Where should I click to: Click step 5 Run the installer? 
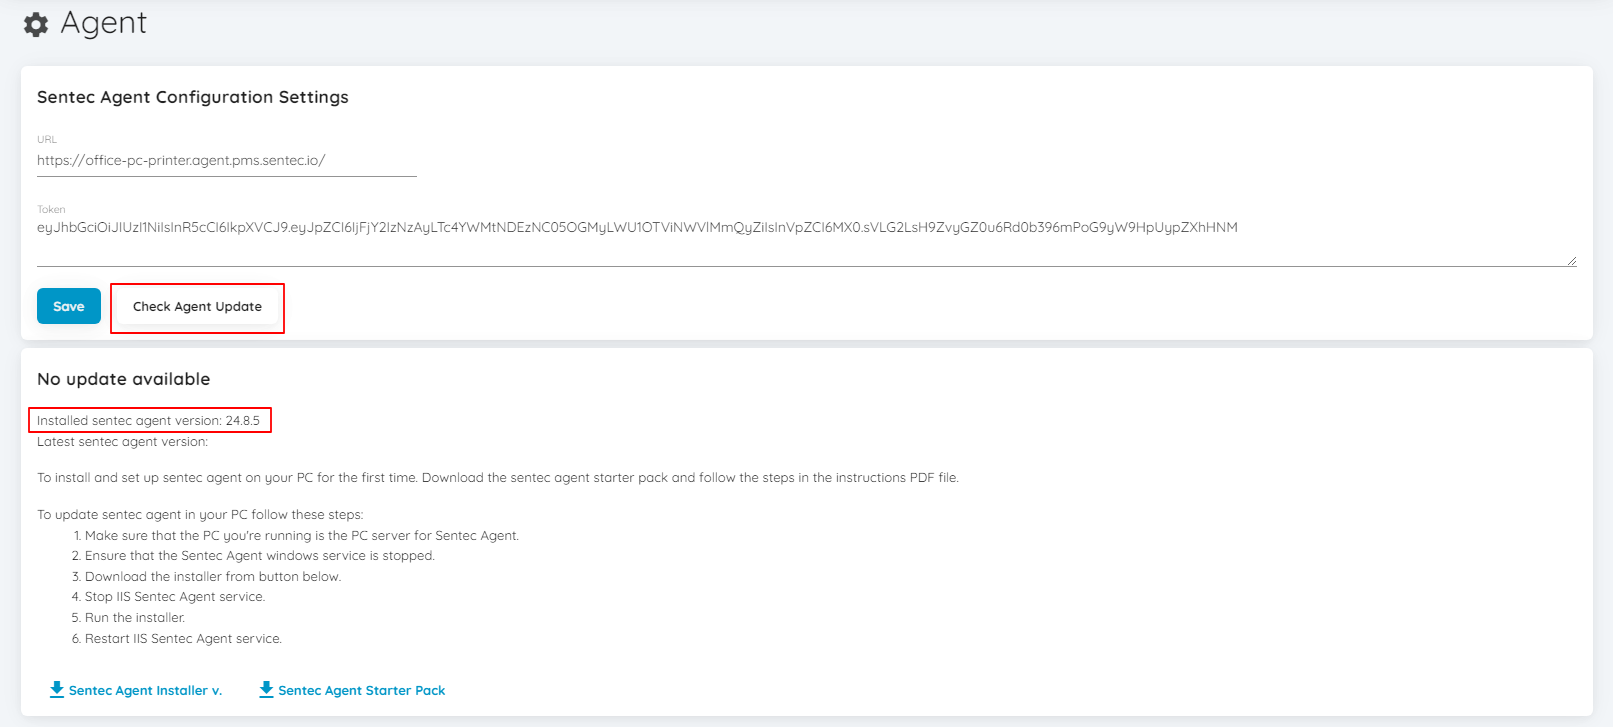point(128,618)
